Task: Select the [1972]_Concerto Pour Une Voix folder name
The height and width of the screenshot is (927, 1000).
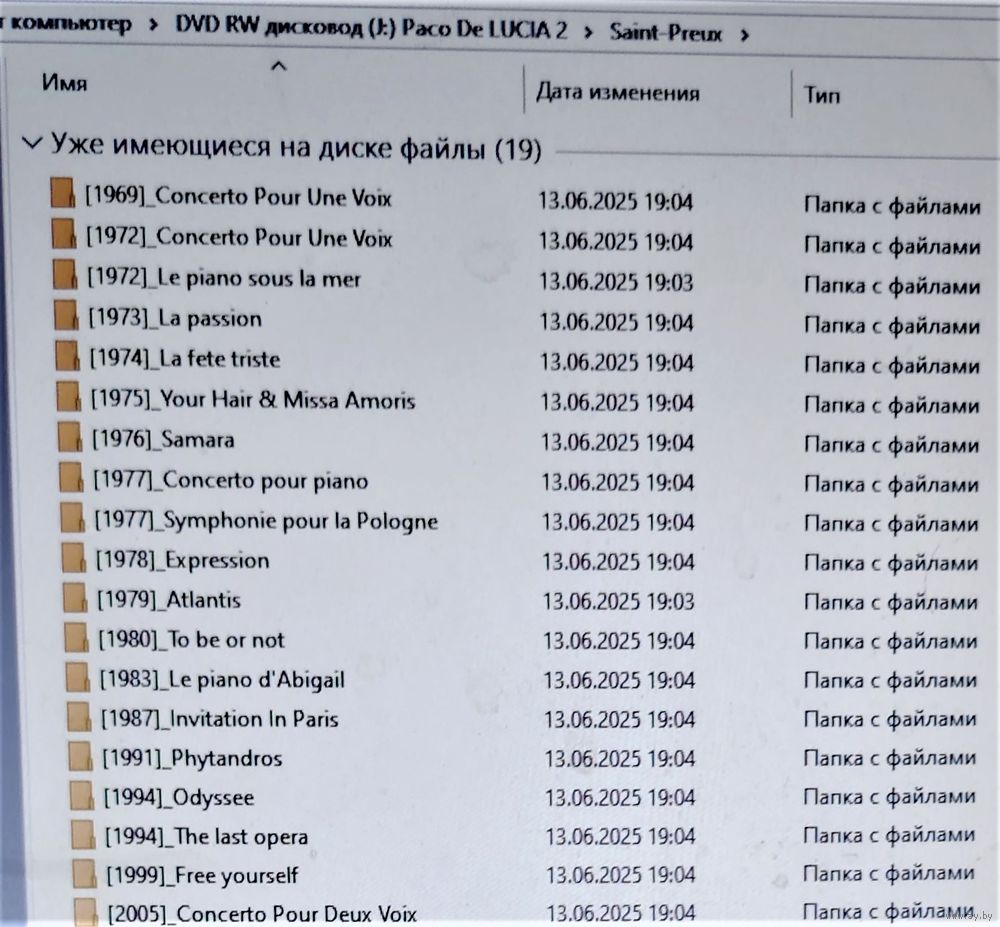Action: [x=239, y=237]
